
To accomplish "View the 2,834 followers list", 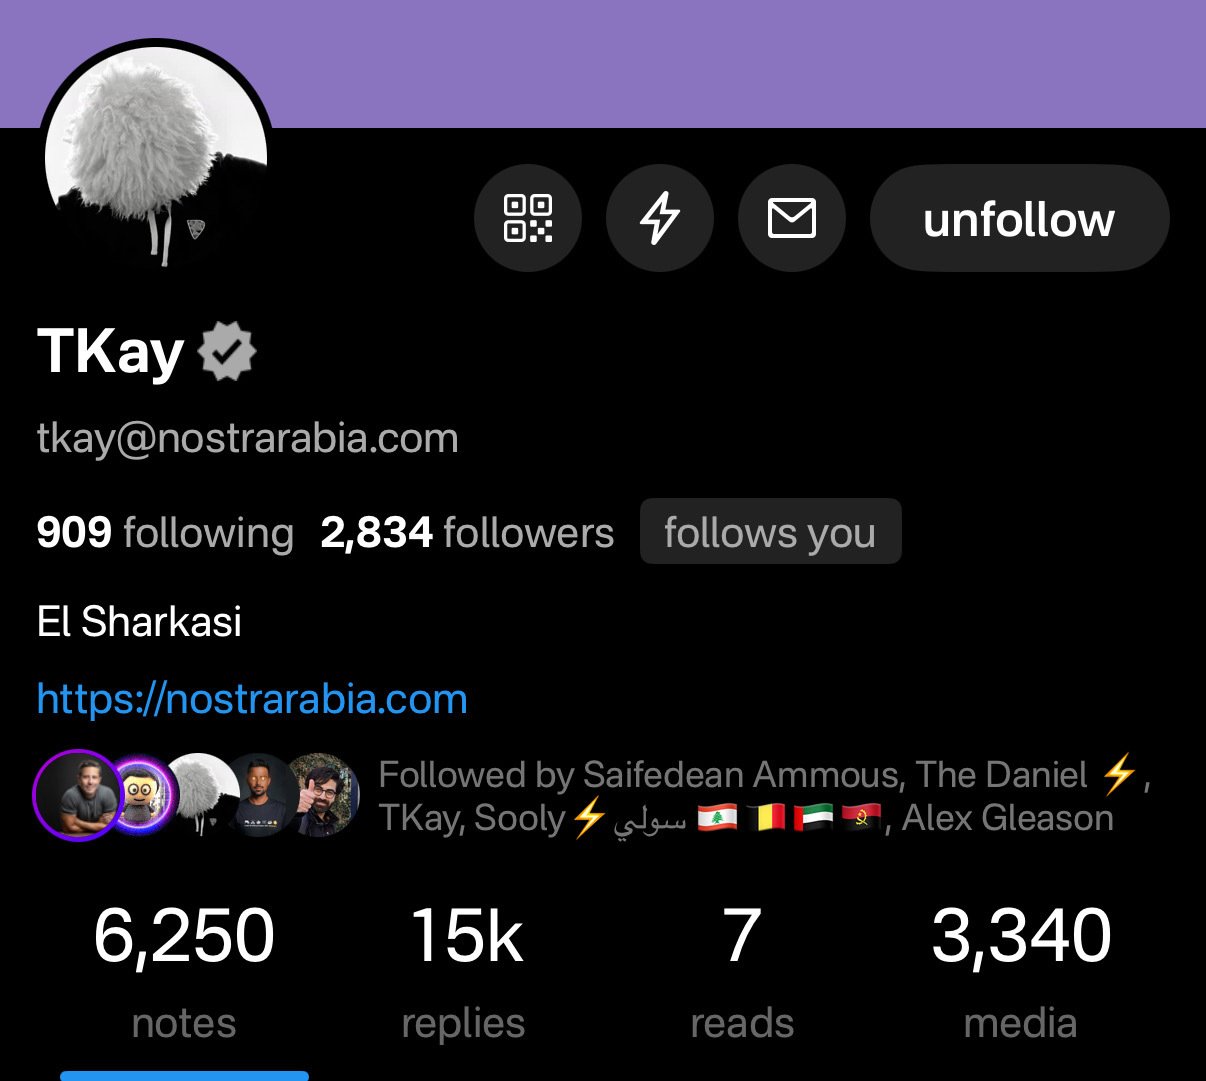I will point(467,532).
